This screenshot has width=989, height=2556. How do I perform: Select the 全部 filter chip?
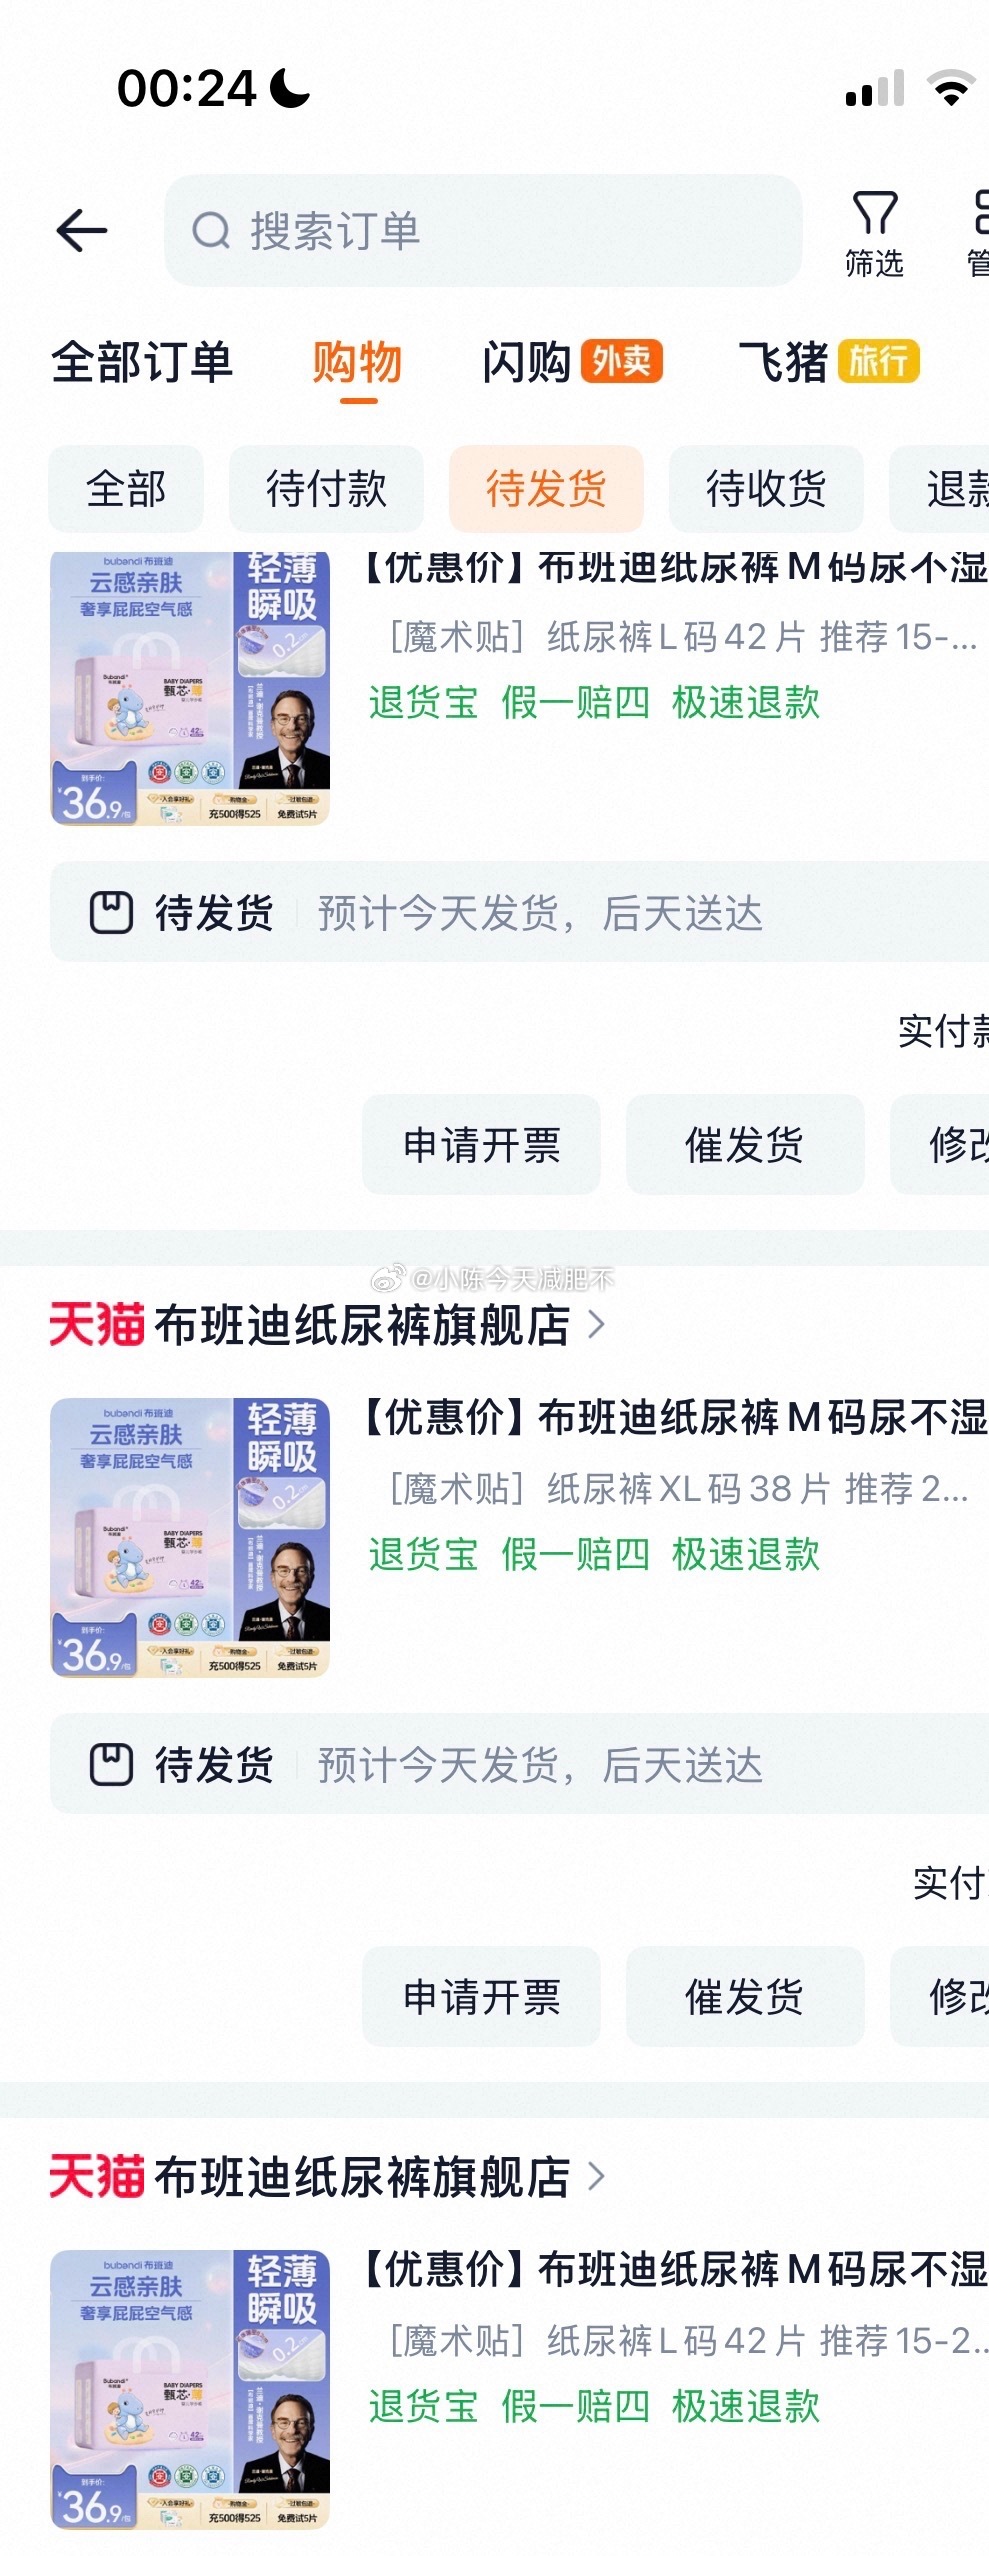(126, 489)
